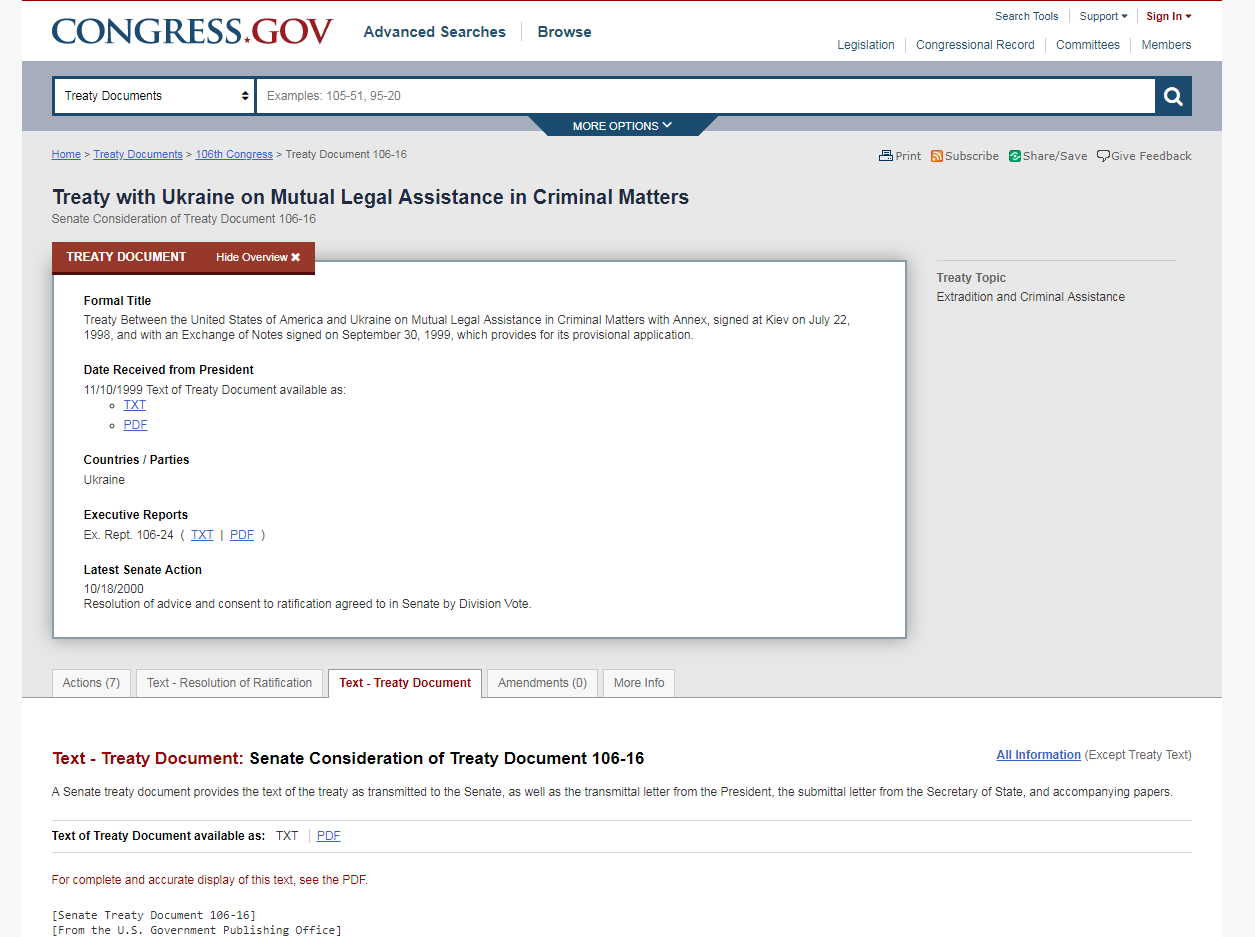Open the Treaty Documents search scope dropdown
Image resolution: width=1255 pixels, height=937 pixels.
[x=155, y=96]
